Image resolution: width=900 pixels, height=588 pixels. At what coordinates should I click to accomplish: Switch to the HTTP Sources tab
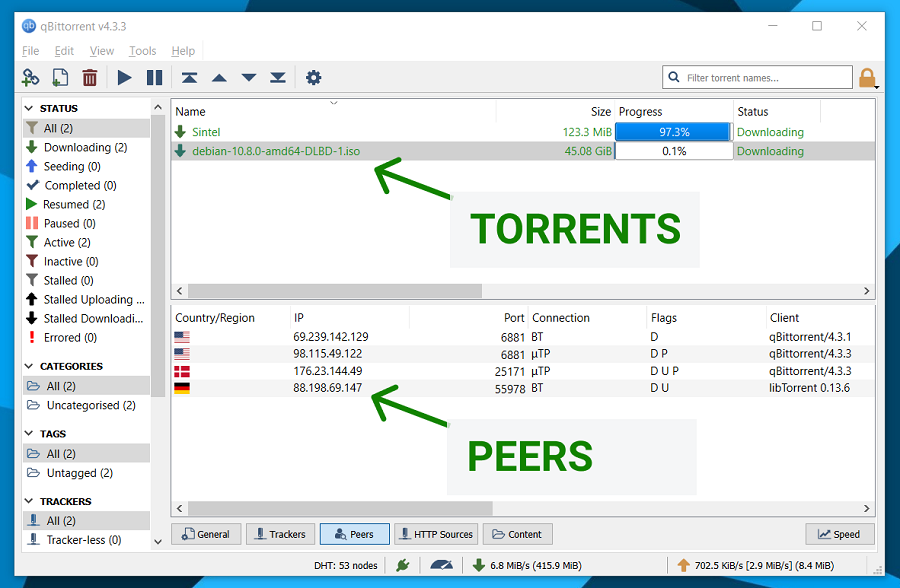click(x=436, y=534)
